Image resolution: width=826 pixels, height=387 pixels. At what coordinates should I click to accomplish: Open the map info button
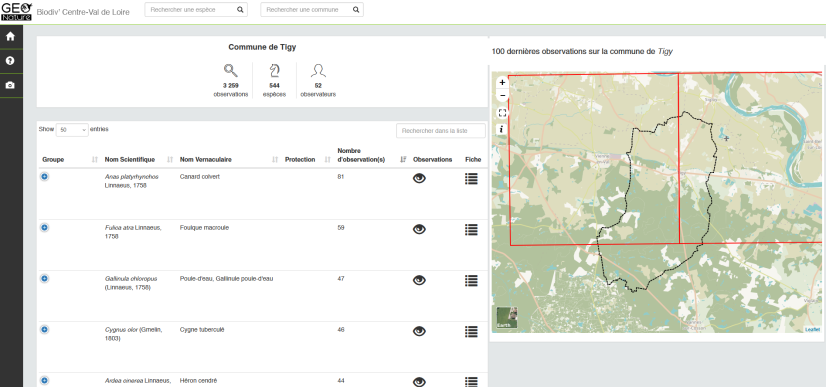(x=502, y=129)
